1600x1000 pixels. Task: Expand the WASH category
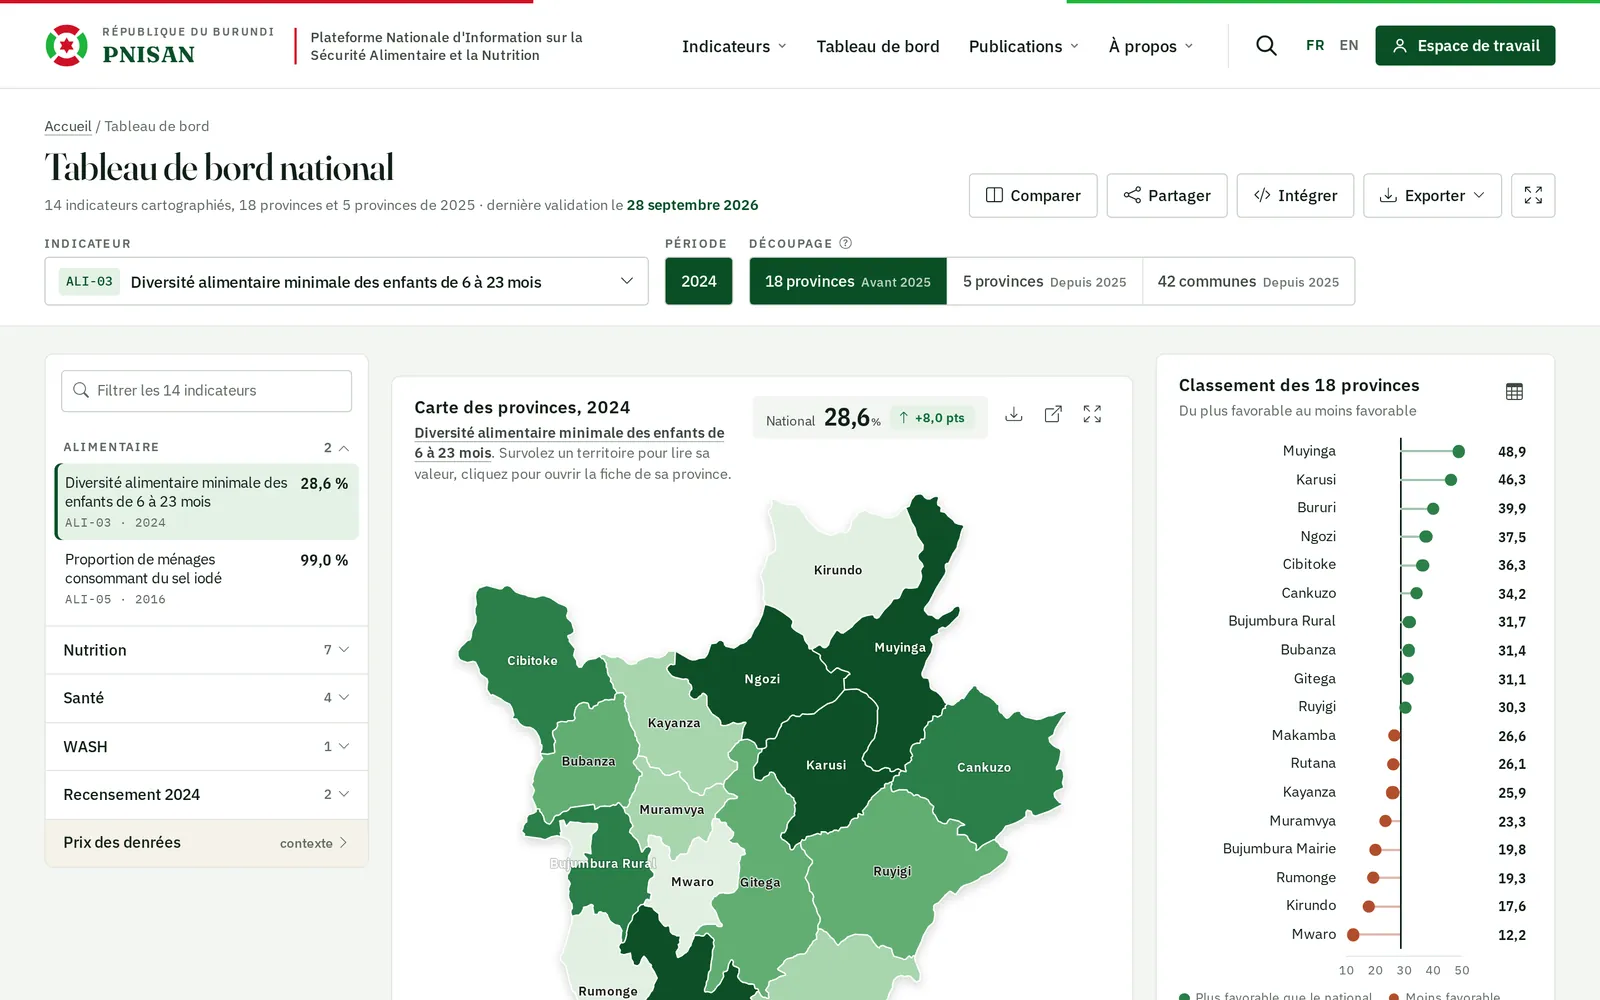pyautogui.click(x=206, y=747)
